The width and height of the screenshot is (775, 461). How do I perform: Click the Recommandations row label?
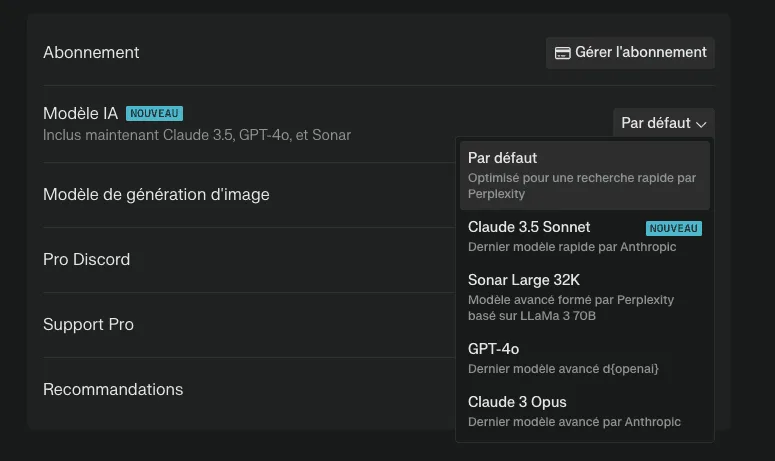(x=113, y=389)
